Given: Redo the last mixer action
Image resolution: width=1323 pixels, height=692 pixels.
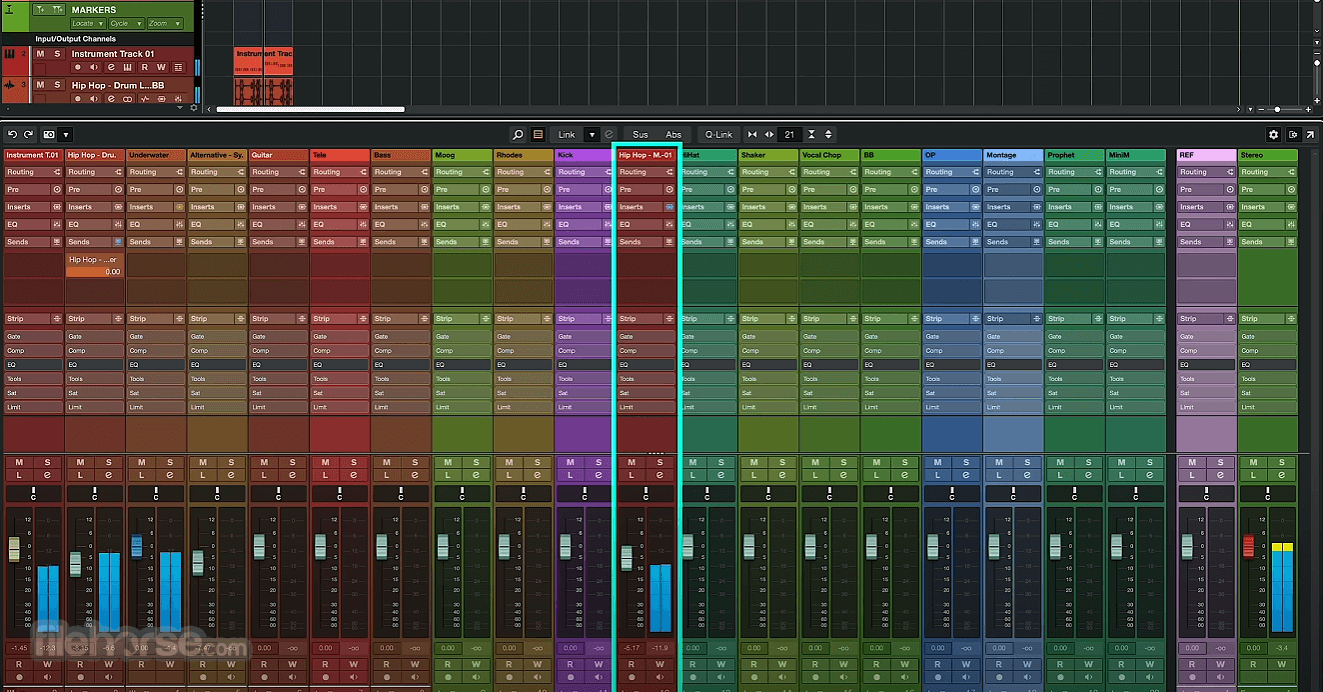Looking at the screenshot, I should click(x=29, y=134).
